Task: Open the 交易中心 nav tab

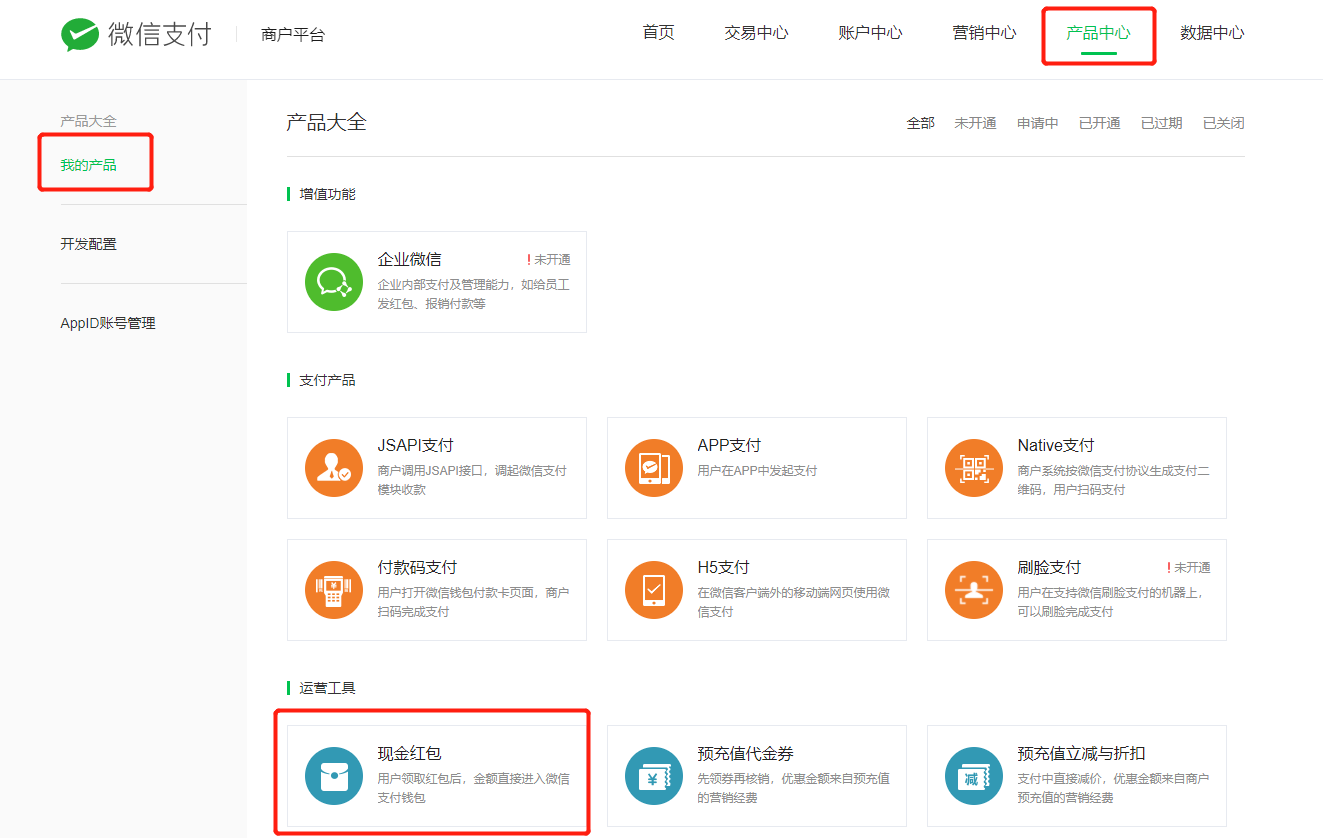Action: click(x=756, y=33)
